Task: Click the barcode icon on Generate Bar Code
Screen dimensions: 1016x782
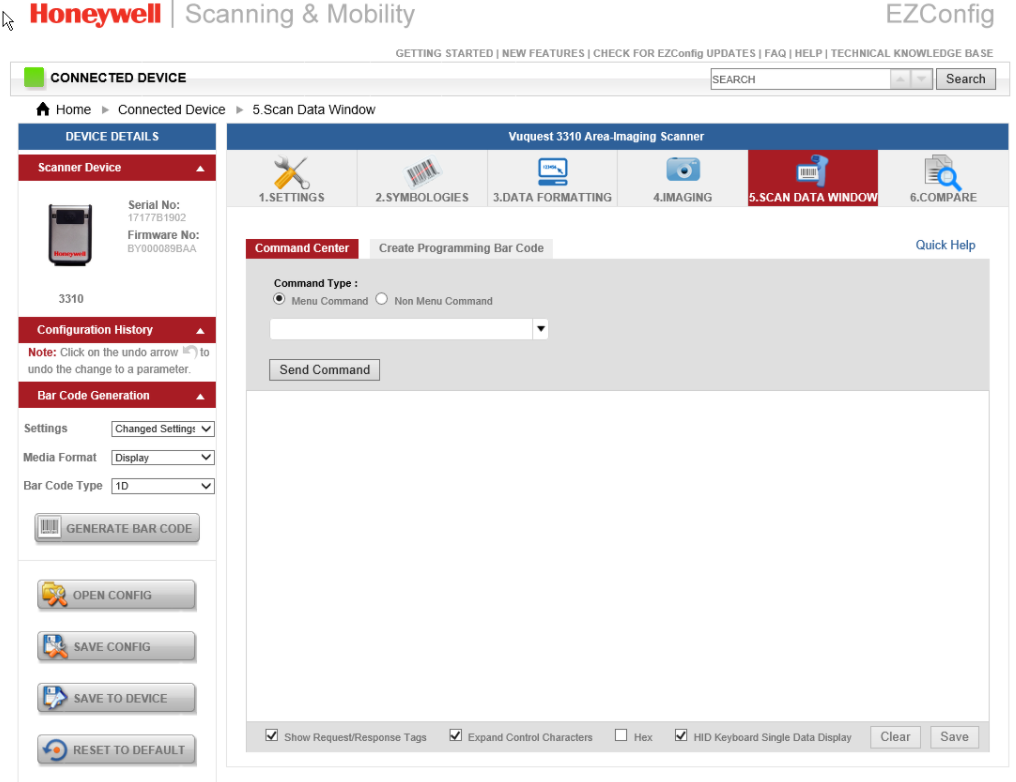Action: [49, 527]
